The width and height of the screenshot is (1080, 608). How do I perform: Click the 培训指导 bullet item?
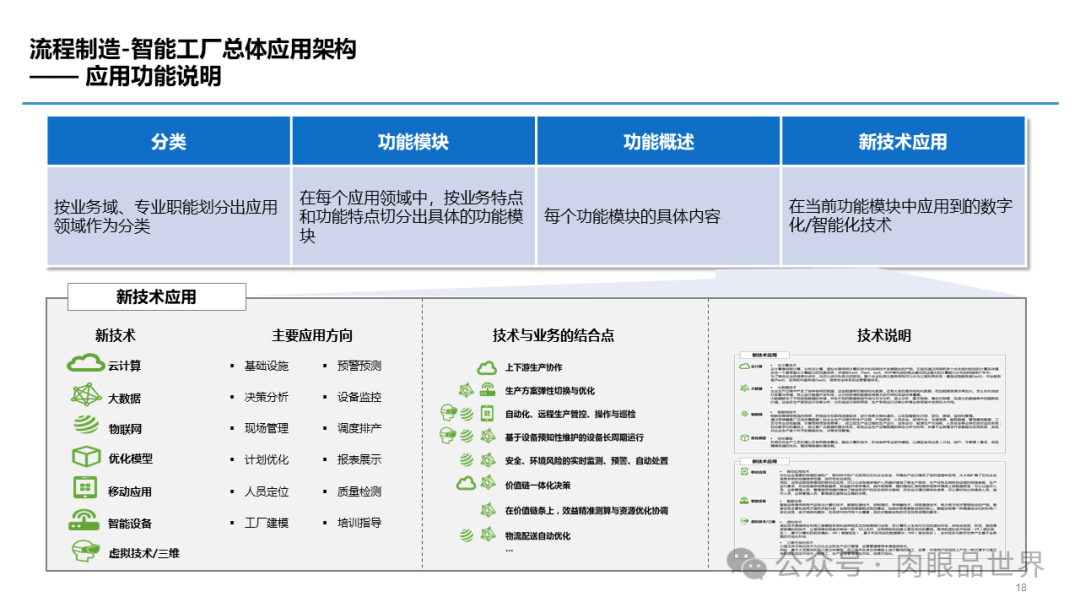(359, 523)
